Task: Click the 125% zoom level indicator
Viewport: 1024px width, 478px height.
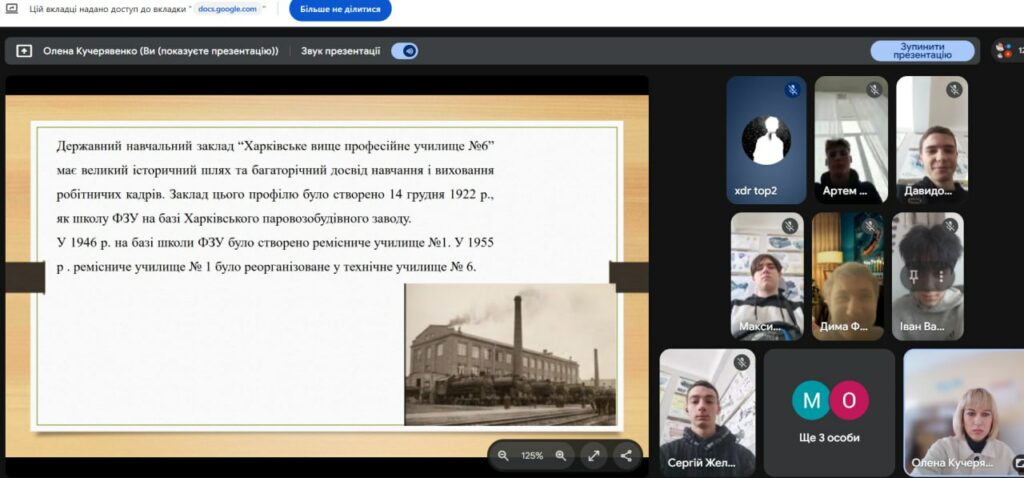Action: [x=532, y=456]
